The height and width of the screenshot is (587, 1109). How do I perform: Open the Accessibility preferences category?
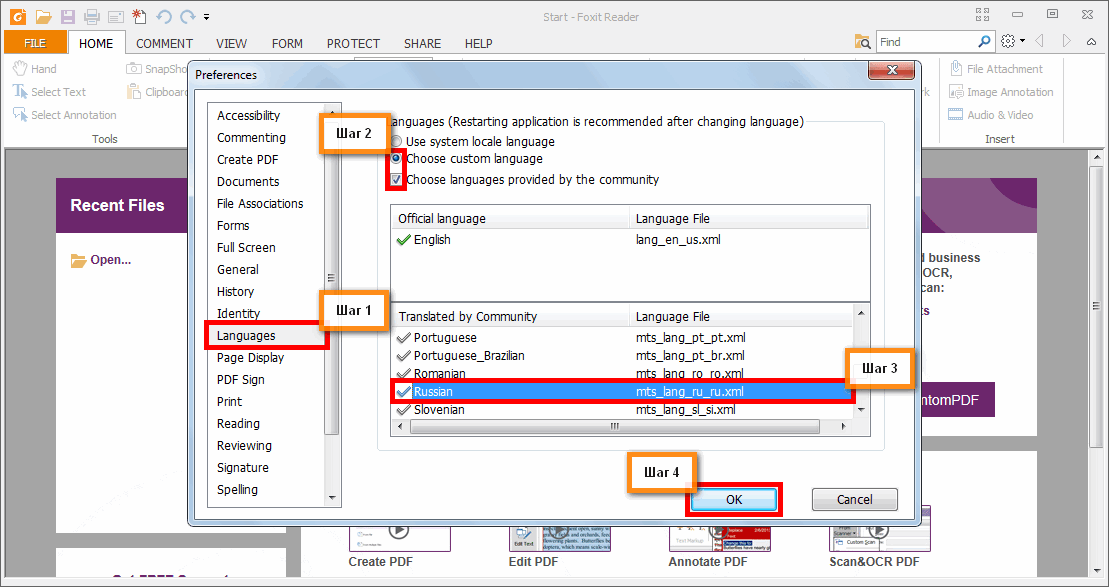(248, 115)
